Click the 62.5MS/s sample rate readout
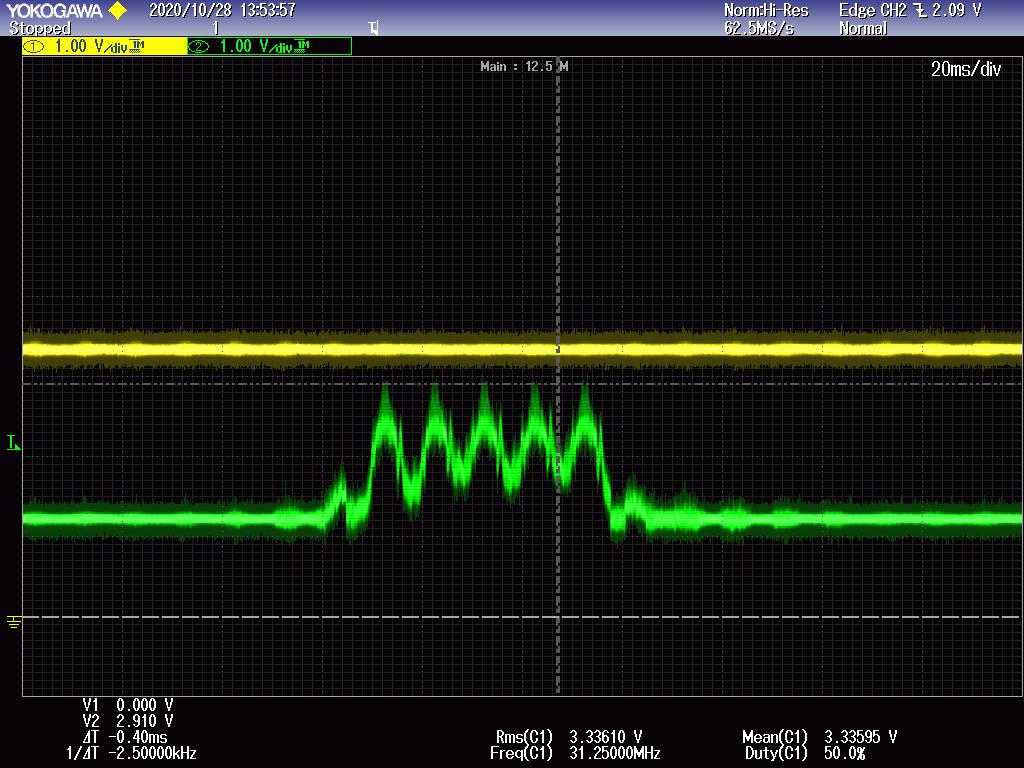This screenshot has width=1024, height=768. tap(759, 29)
